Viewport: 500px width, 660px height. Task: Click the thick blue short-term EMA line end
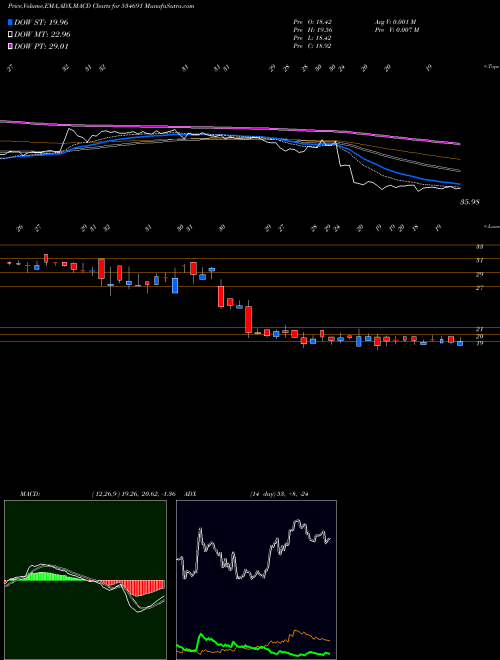pyautogui.click(x=458, y=184)
